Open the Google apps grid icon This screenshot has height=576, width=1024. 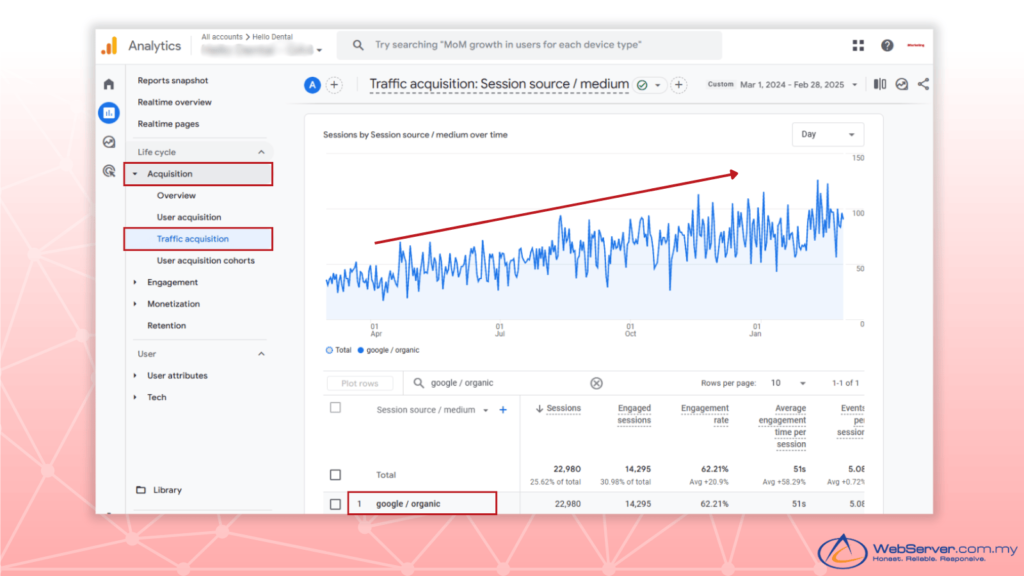pyautogui.click(x=858, y=45)
